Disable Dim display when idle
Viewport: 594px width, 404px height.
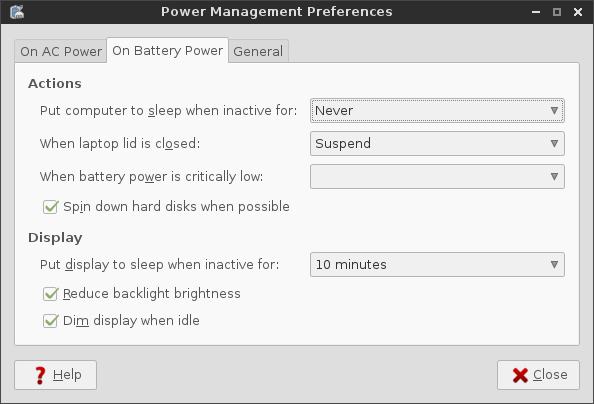tap(50, 321)
